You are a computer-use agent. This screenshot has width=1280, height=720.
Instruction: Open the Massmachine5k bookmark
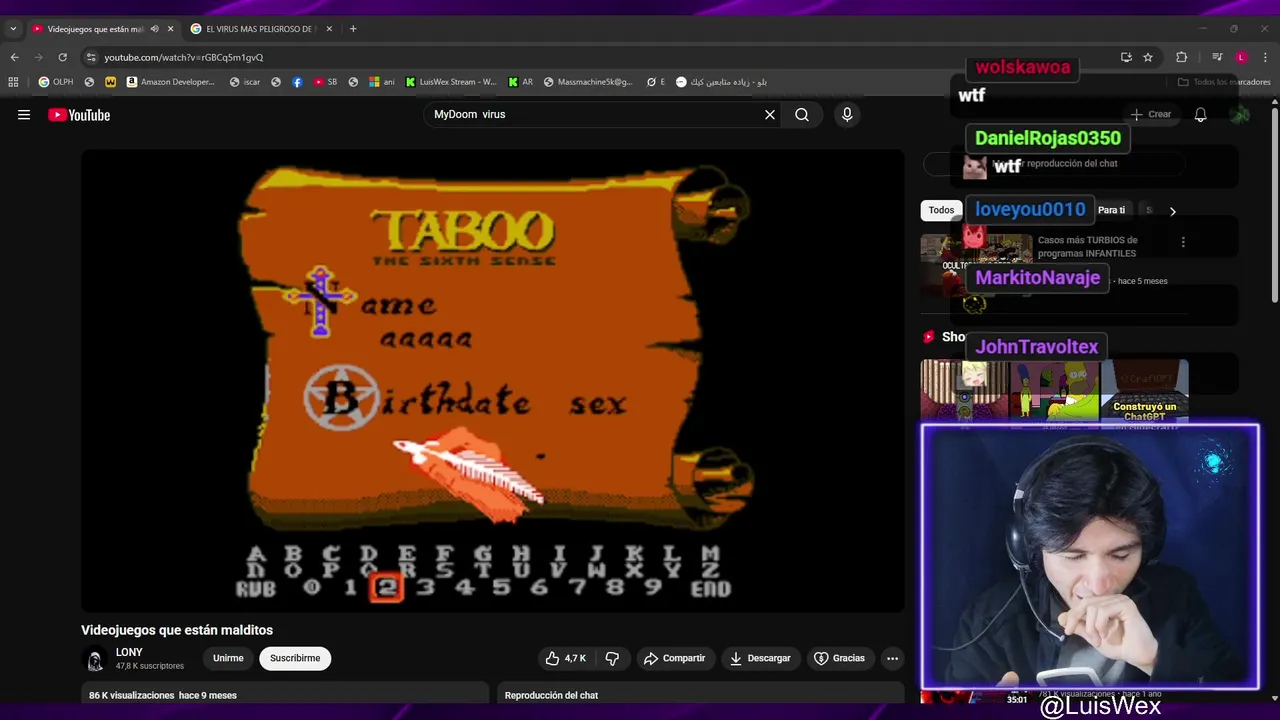coord(588,82)
